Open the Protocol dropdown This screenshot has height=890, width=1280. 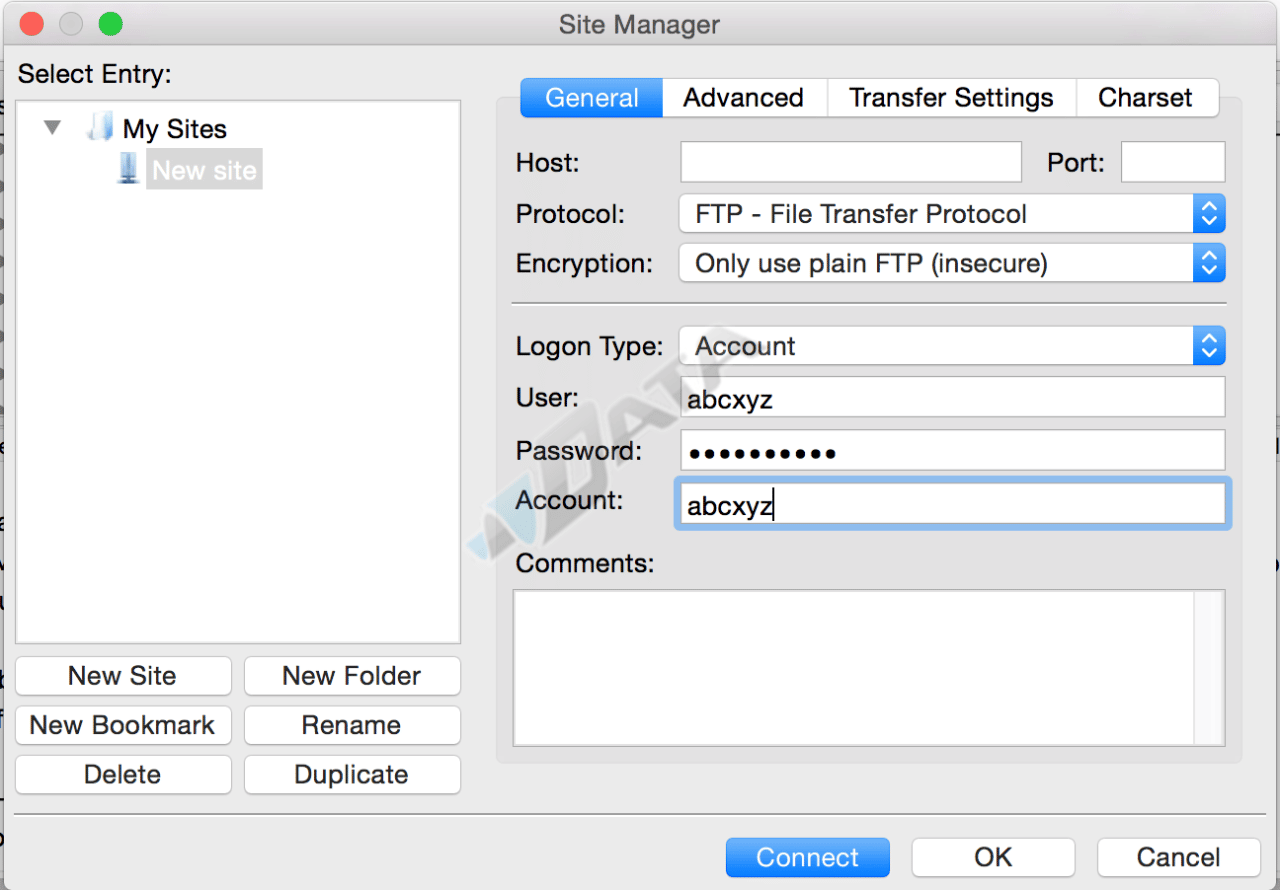point(951,214)
